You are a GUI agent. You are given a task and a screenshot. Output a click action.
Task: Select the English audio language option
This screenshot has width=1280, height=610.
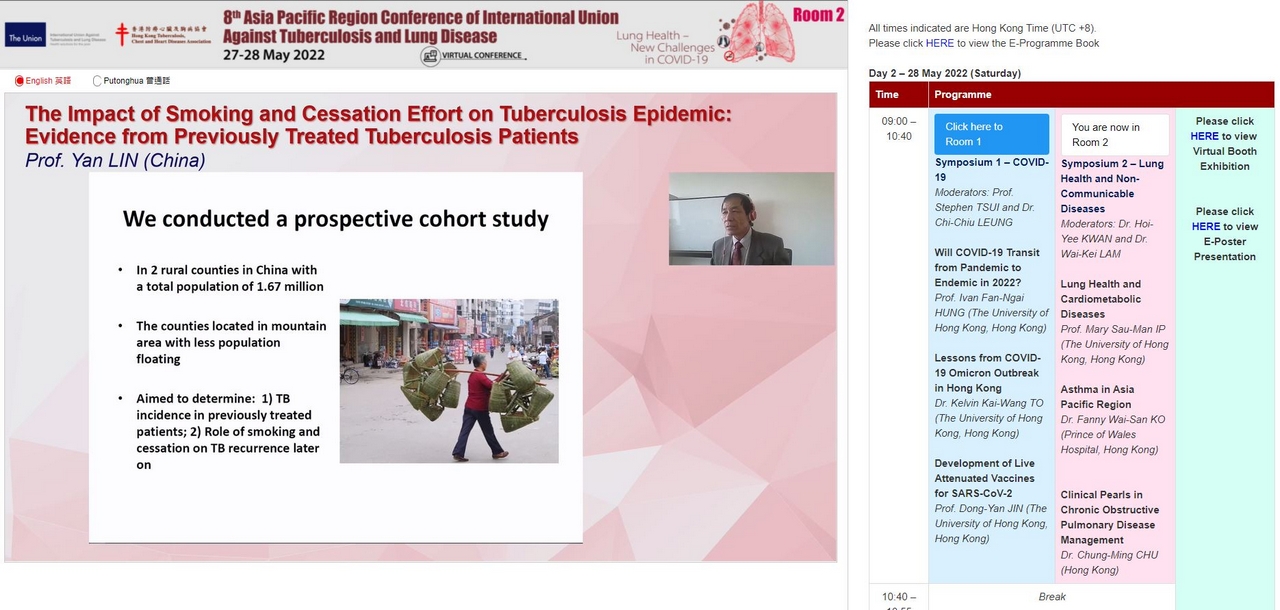coord(19,81)
